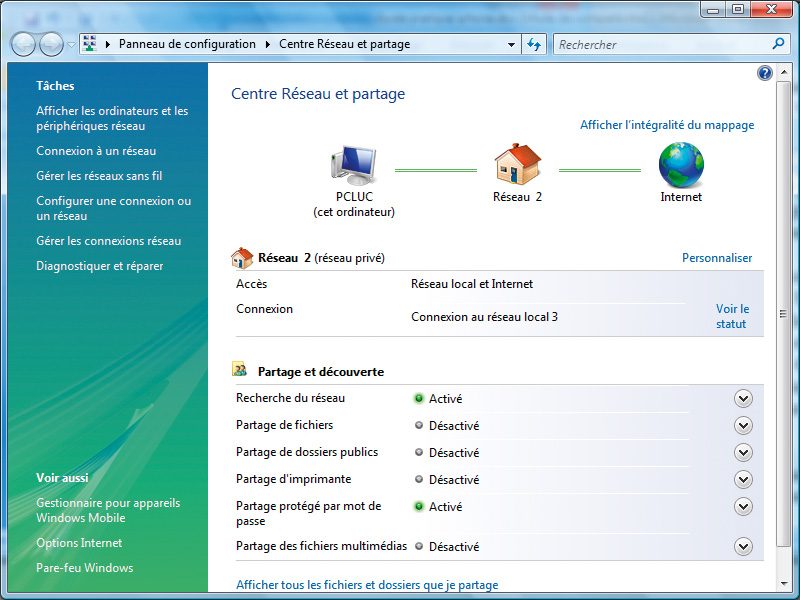The width and height of the screenshot is (800, 600).
Task: Select 'Panneau de configuration' breadcrumb
Action: click(x=187, y=44)
